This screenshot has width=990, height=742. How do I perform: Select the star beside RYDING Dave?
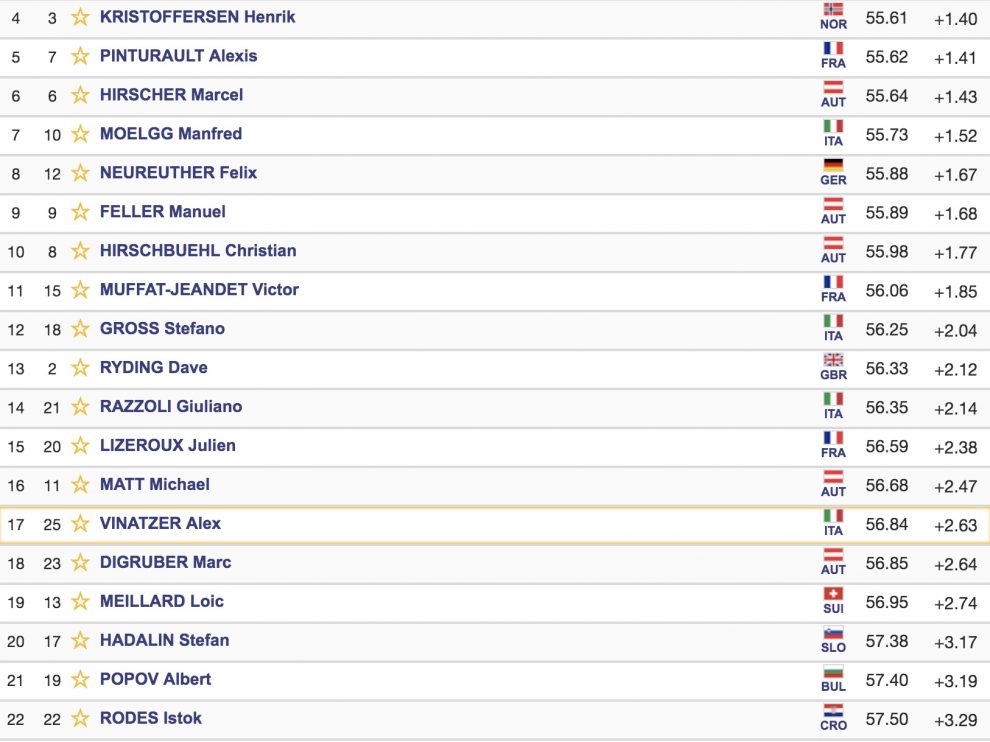pyautogui.click(x=80, y=368)
